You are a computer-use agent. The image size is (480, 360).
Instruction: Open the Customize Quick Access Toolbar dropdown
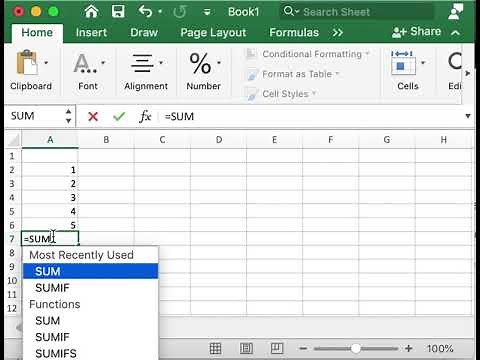click(207, 13)
